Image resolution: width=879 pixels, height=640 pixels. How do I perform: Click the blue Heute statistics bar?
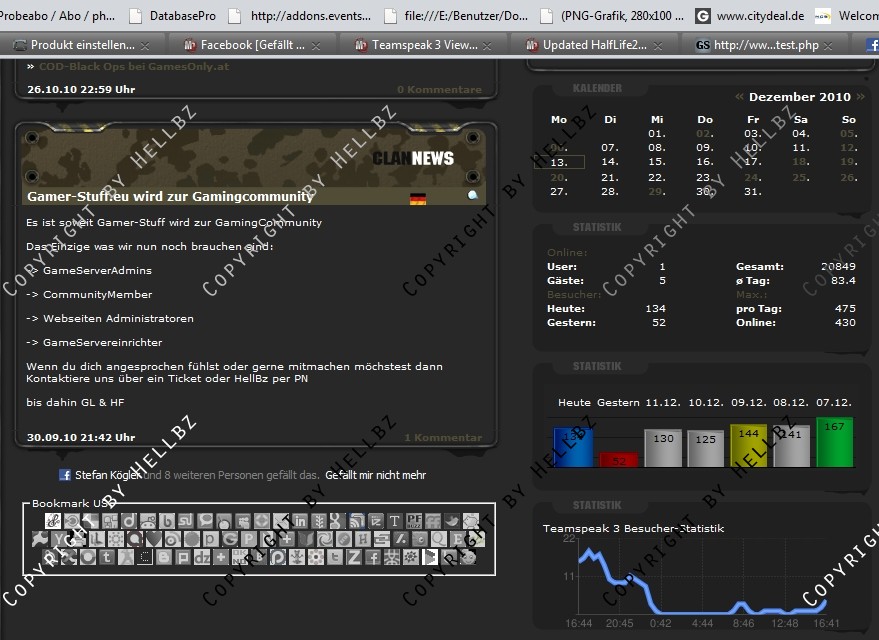[573, 447]
